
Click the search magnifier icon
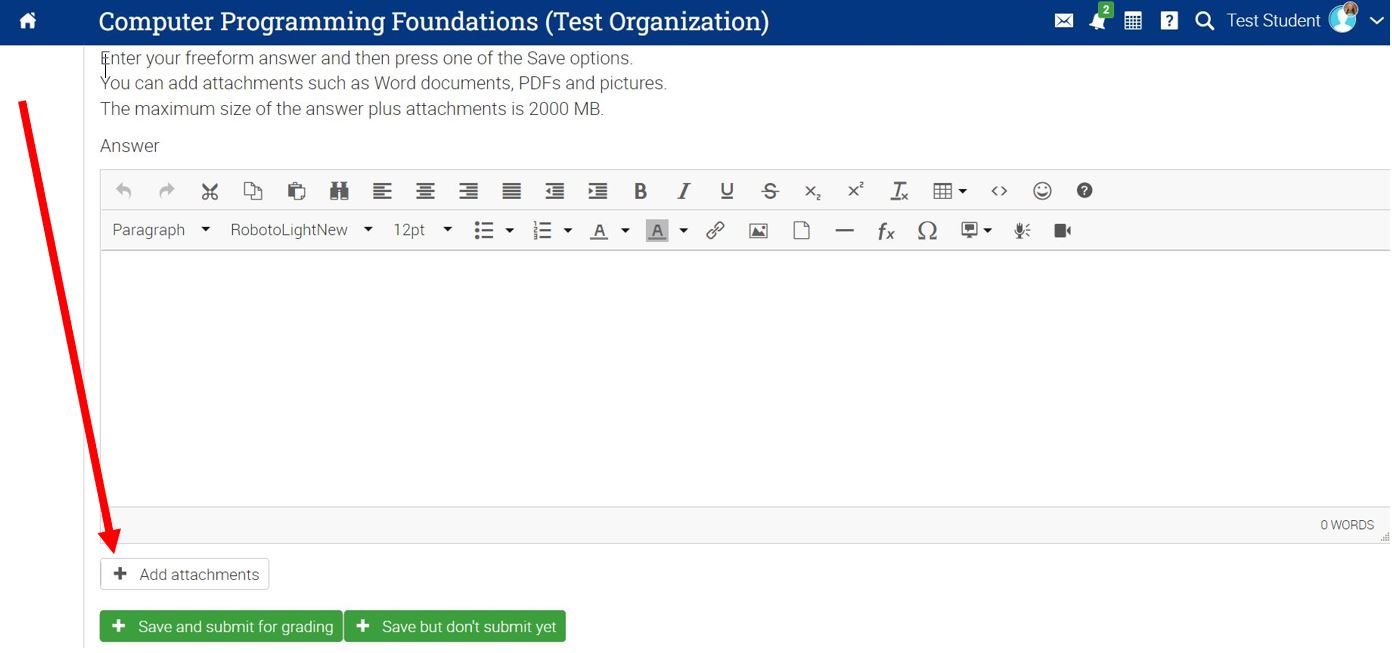click(1204, 21)
